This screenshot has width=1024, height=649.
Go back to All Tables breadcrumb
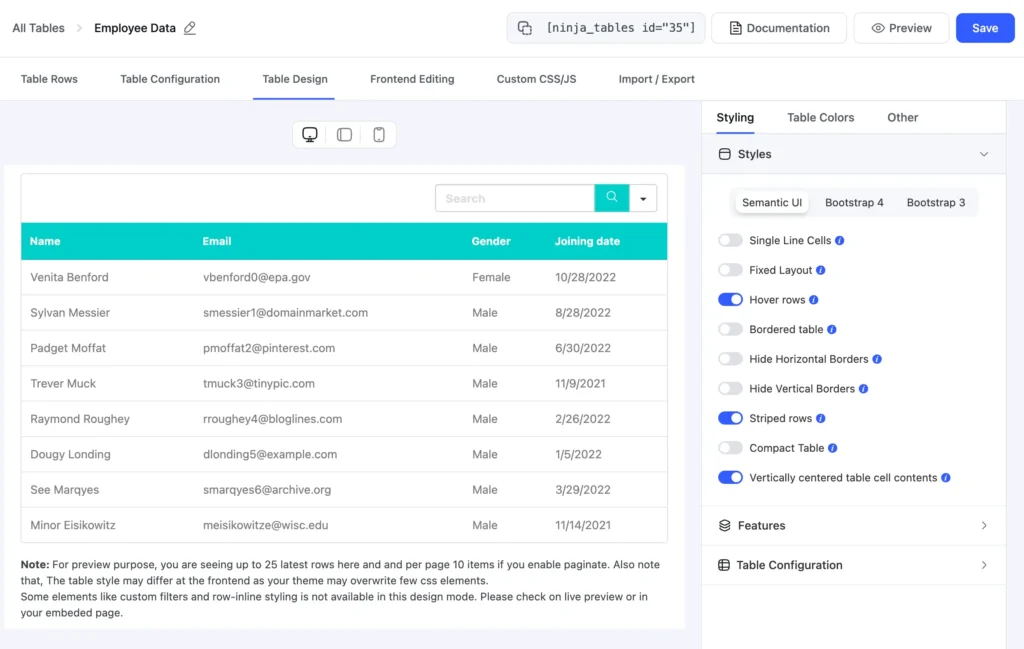[39, 28]
